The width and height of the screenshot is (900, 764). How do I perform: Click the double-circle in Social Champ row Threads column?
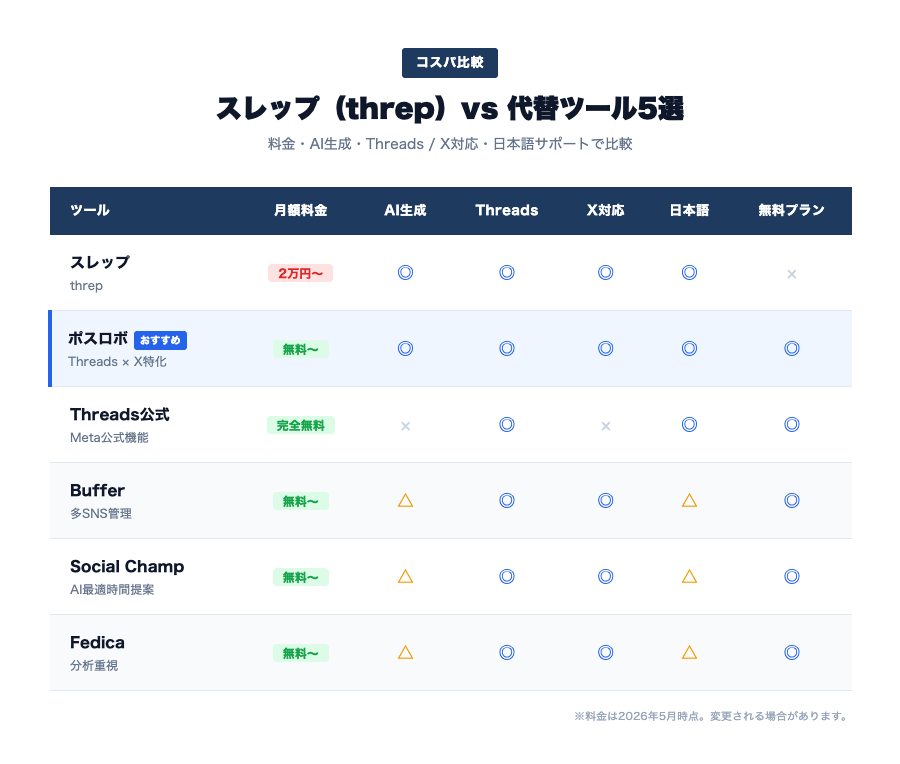[x=507, y=576]
